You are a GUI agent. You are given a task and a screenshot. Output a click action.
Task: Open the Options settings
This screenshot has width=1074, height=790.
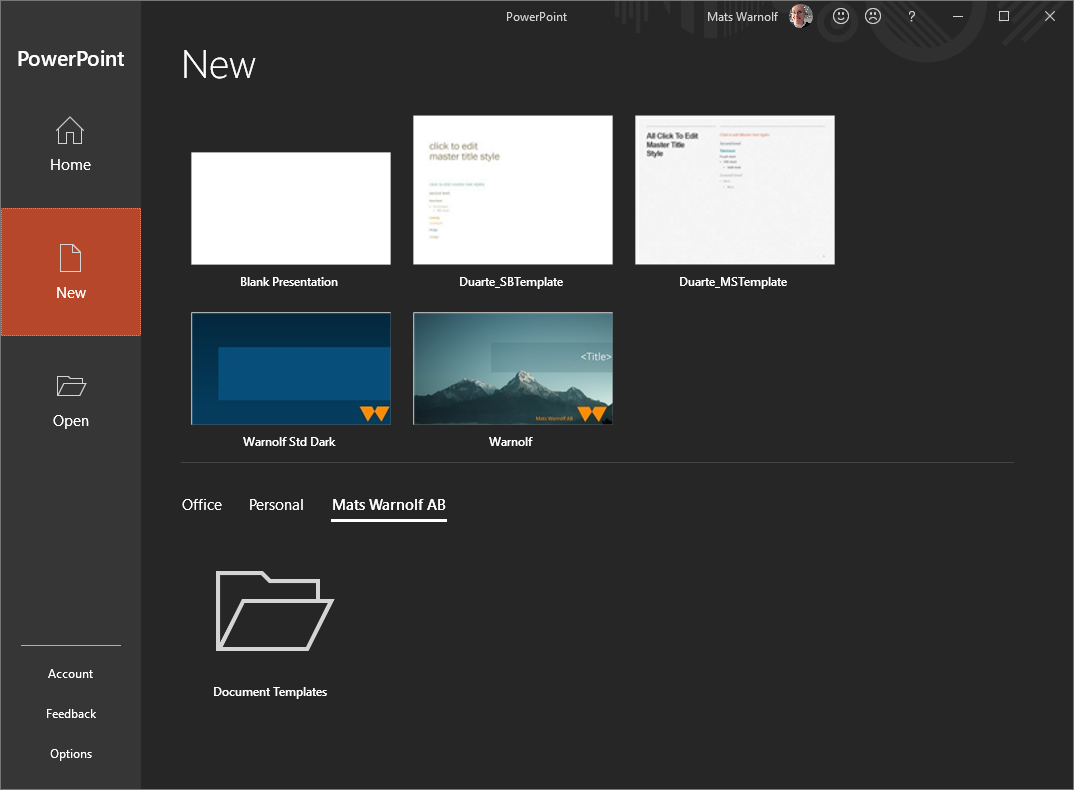click(x=70, y=753)
